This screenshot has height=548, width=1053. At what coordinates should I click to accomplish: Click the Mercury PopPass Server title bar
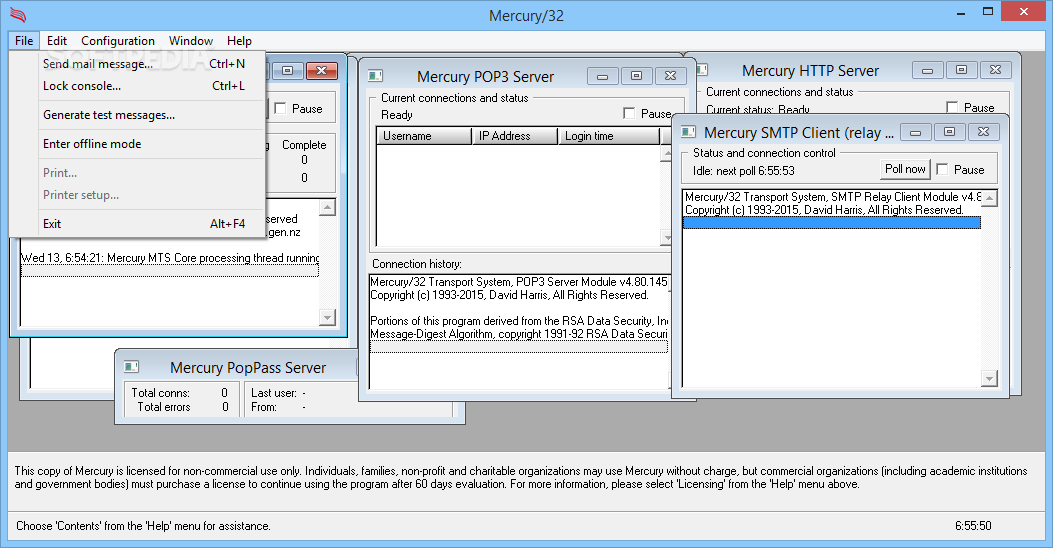pyautogui.click(x=248, y=367)
